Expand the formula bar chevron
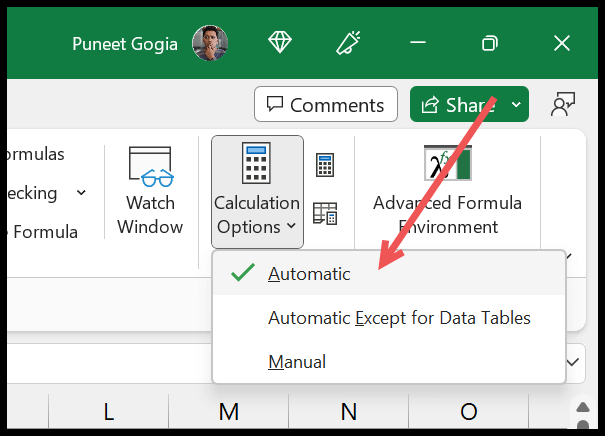 point(574,361)
